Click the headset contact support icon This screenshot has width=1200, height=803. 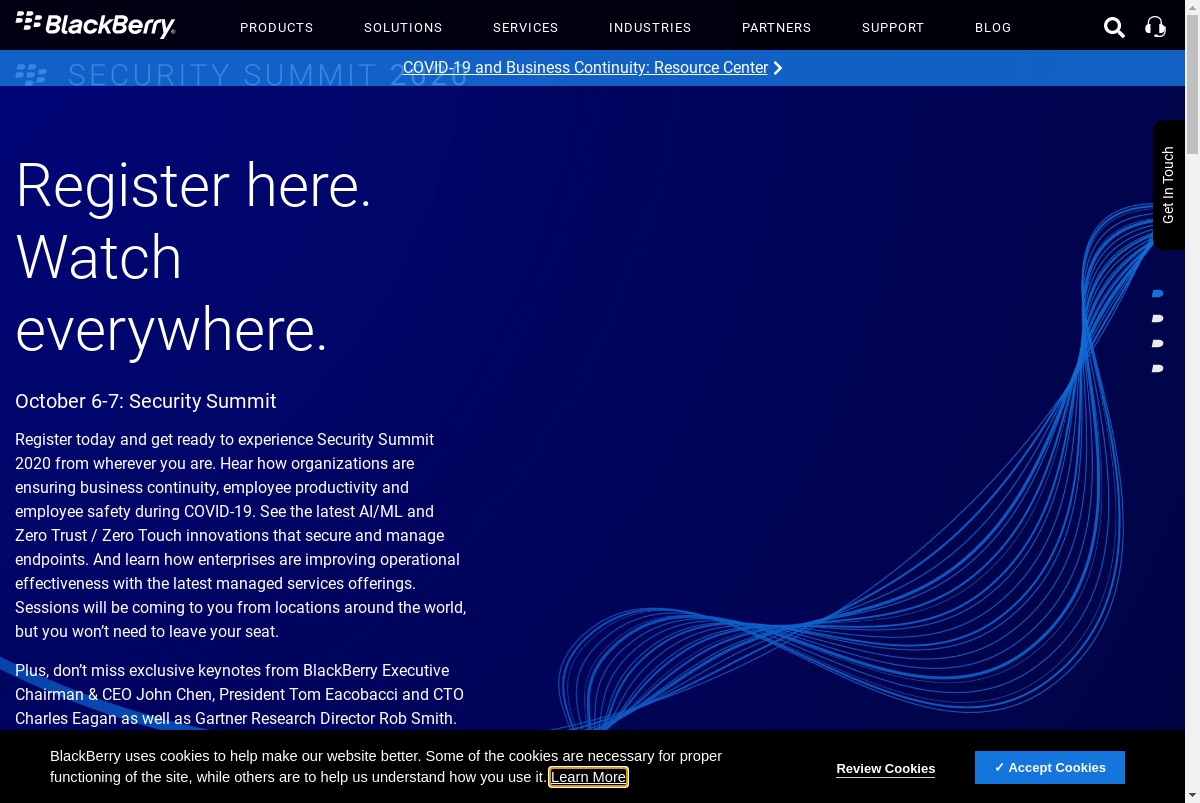1155,27
